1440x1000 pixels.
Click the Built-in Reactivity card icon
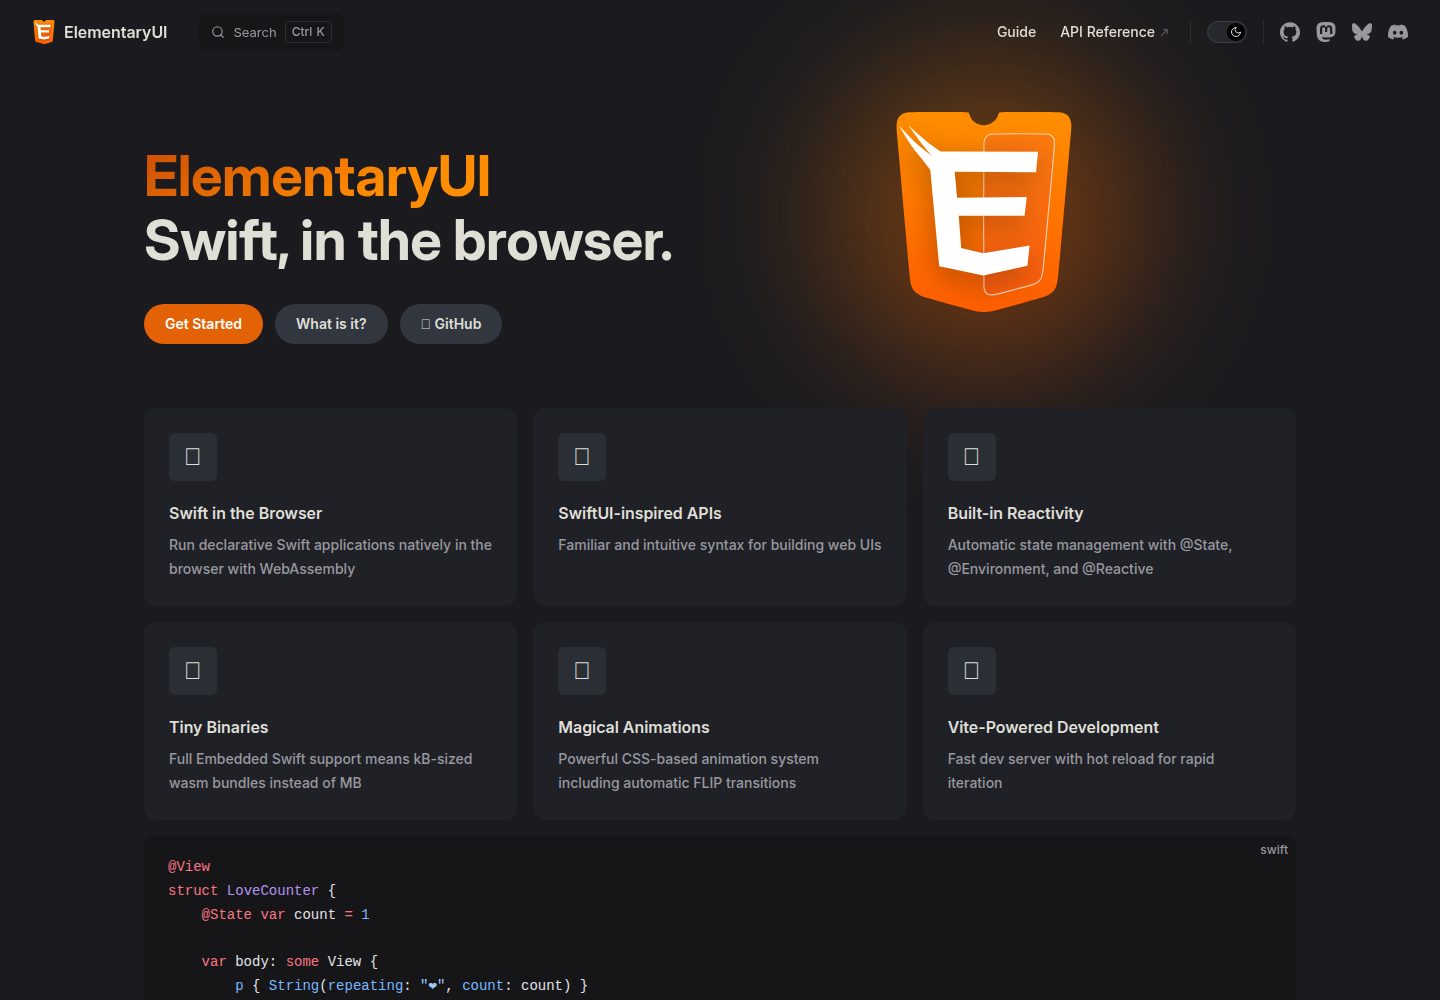point(971,457)
